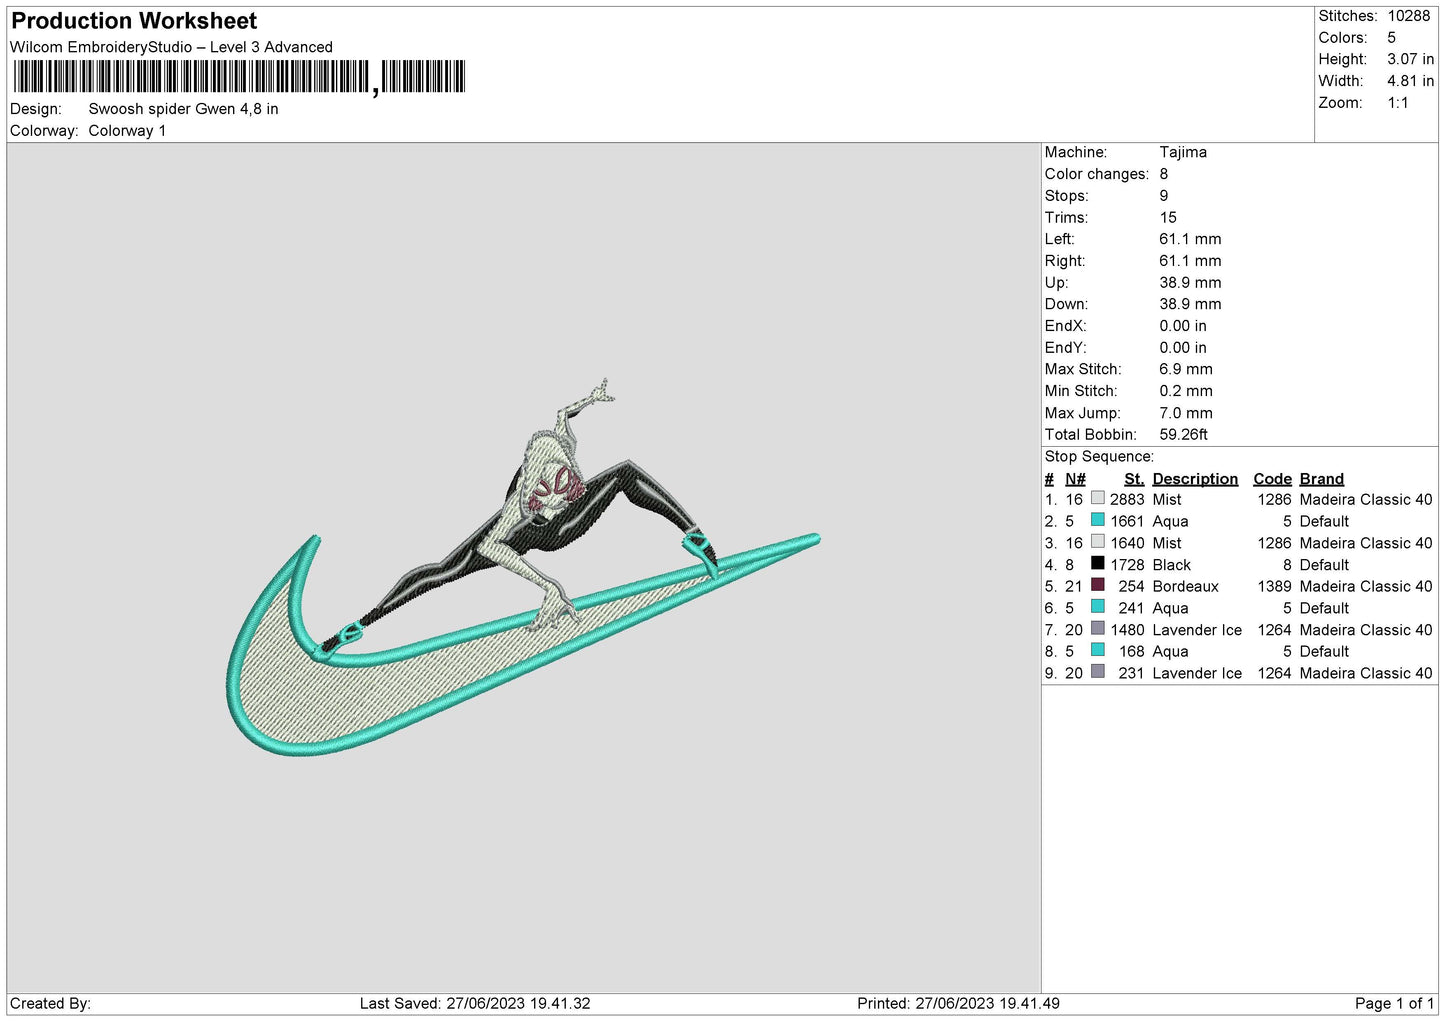Pick the Bordeaux color swatch in stop 5
1445x1021 pixels.
(x=1097, y=586)
